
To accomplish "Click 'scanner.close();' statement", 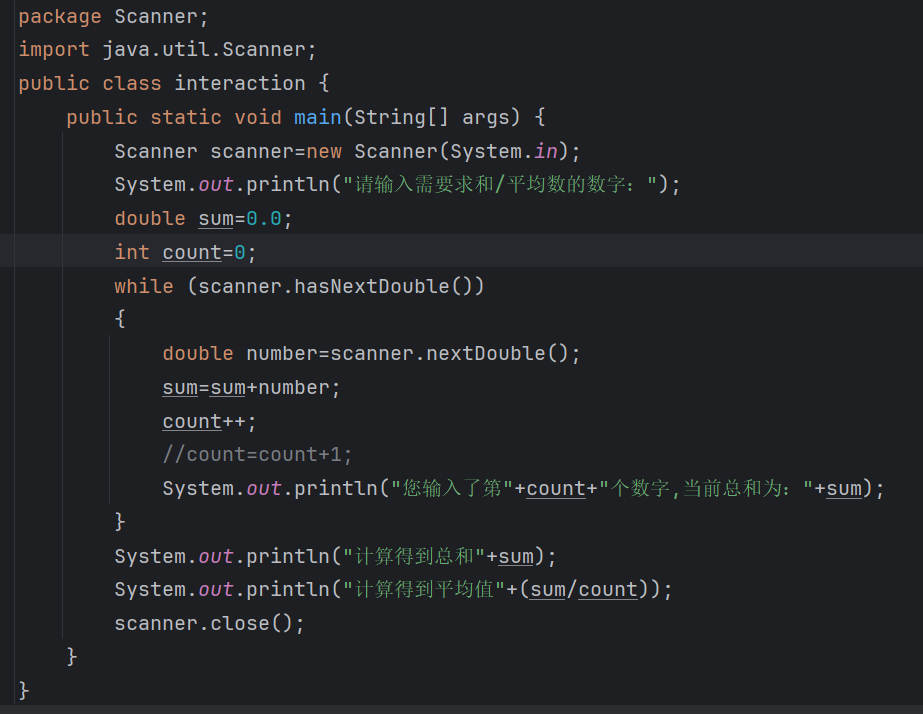I will [x=209, y=623].
